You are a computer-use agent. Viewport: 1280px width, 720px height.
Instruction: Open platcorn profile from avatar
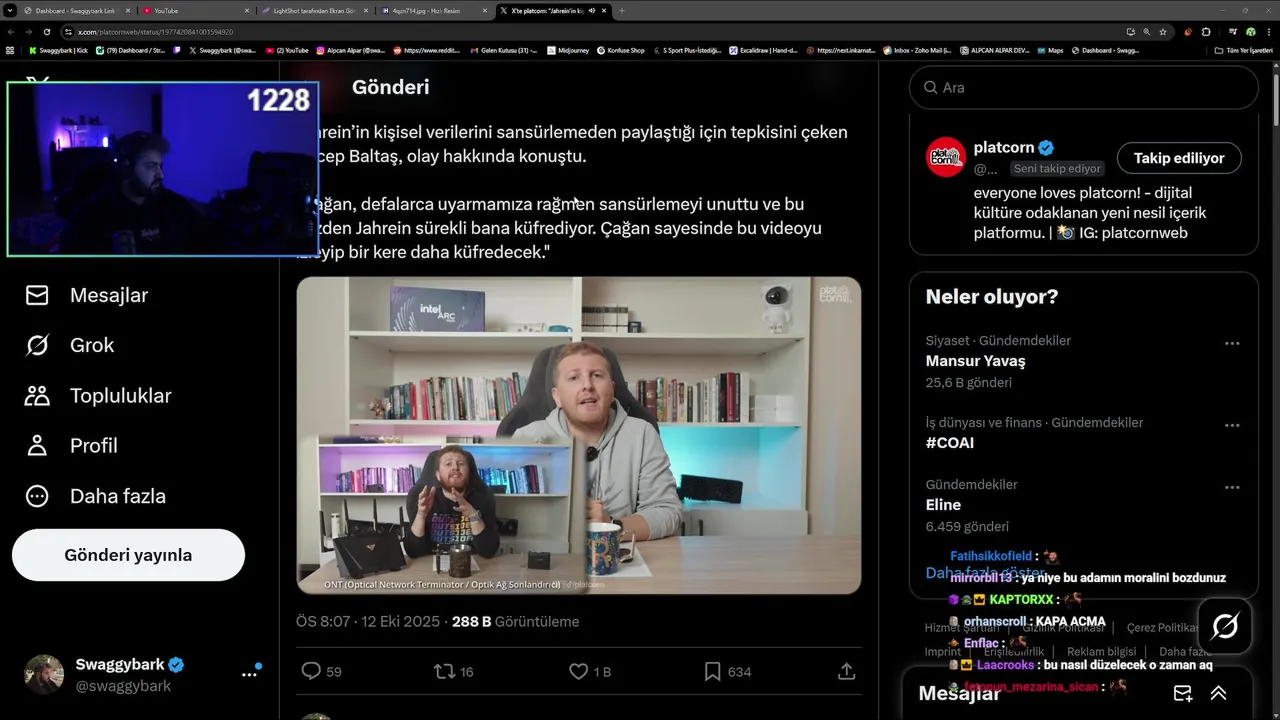pos(945,157)
